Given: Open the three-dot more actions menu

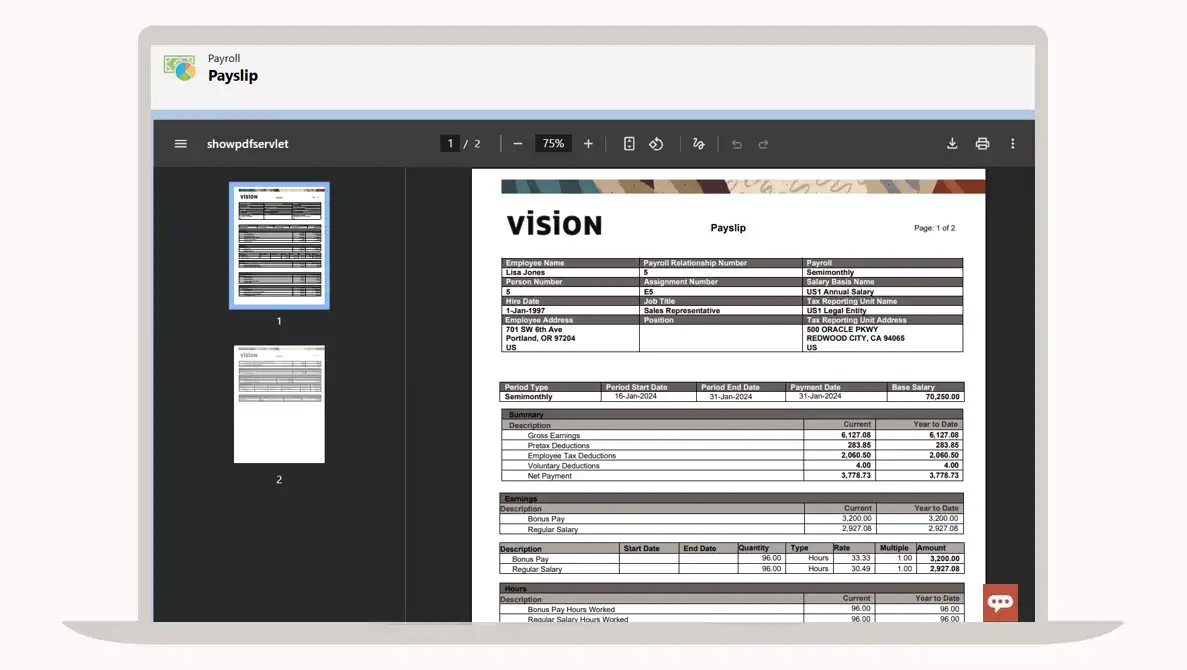Looking at the screenshot, I should (1012, 144).
